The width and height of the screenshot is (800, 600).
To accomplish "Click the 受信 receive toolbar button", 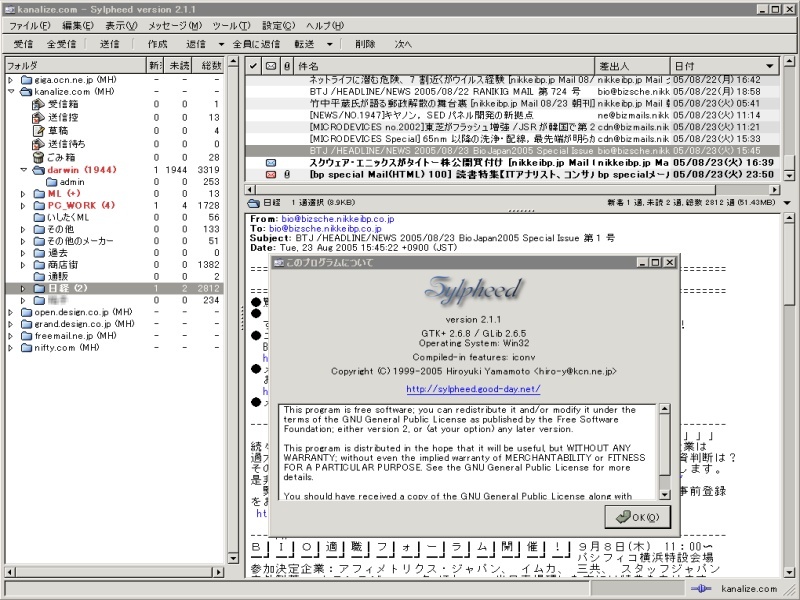I will pyautogui.click(x=23, y=44).
